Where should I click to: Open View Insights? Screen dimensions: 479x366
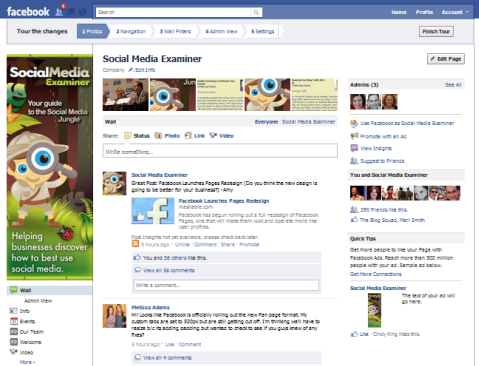(x=371, y=148)
